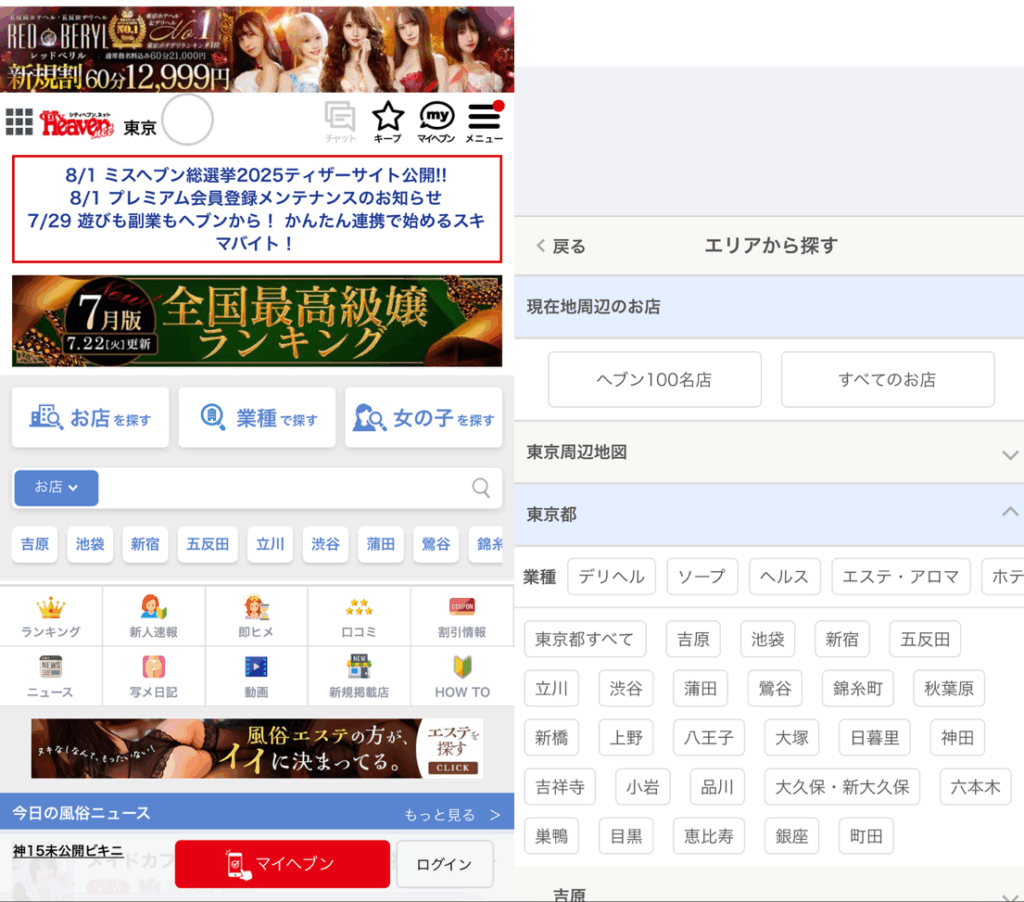Click もっと見る link in news header
This screenshot has height=902, width=1024.
[451, 814]
